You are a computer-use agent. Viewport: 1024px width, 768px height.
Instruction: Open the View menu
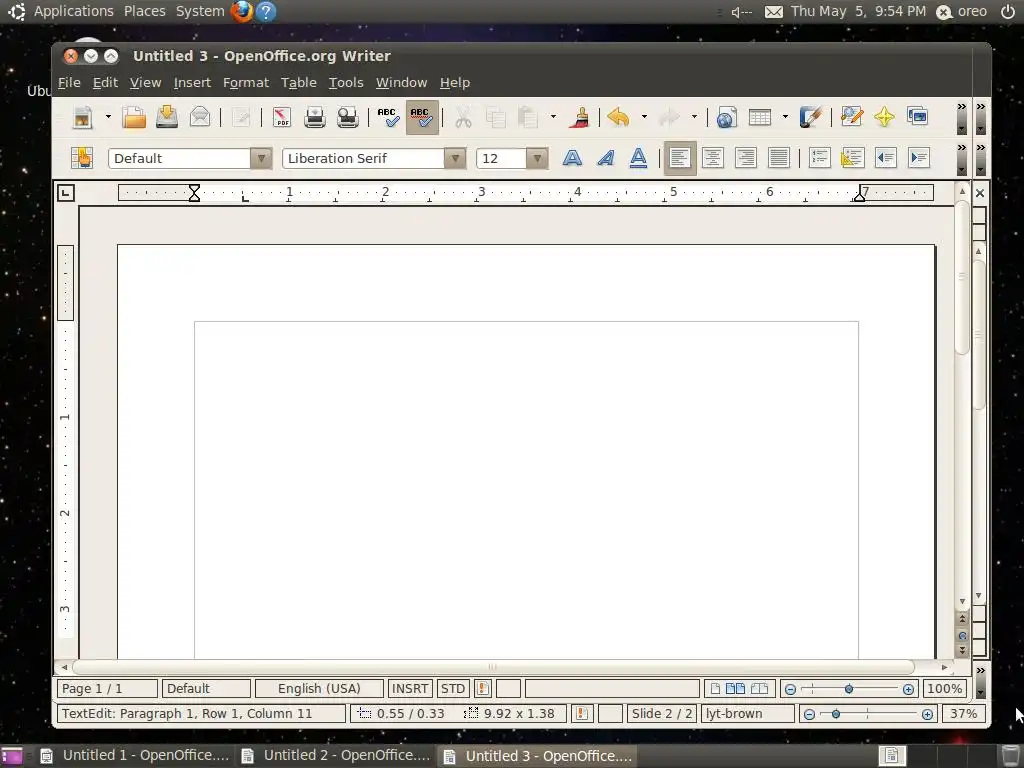click(145, 82)
